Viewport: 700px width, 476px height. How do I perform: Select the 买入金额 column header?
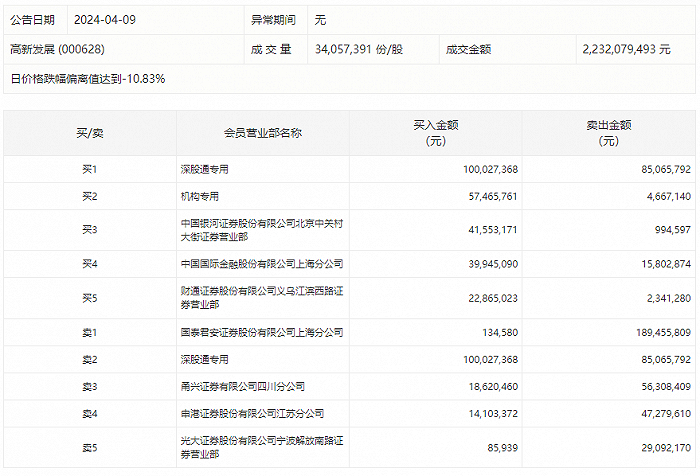pyautogui.click(x=435, y=133)
